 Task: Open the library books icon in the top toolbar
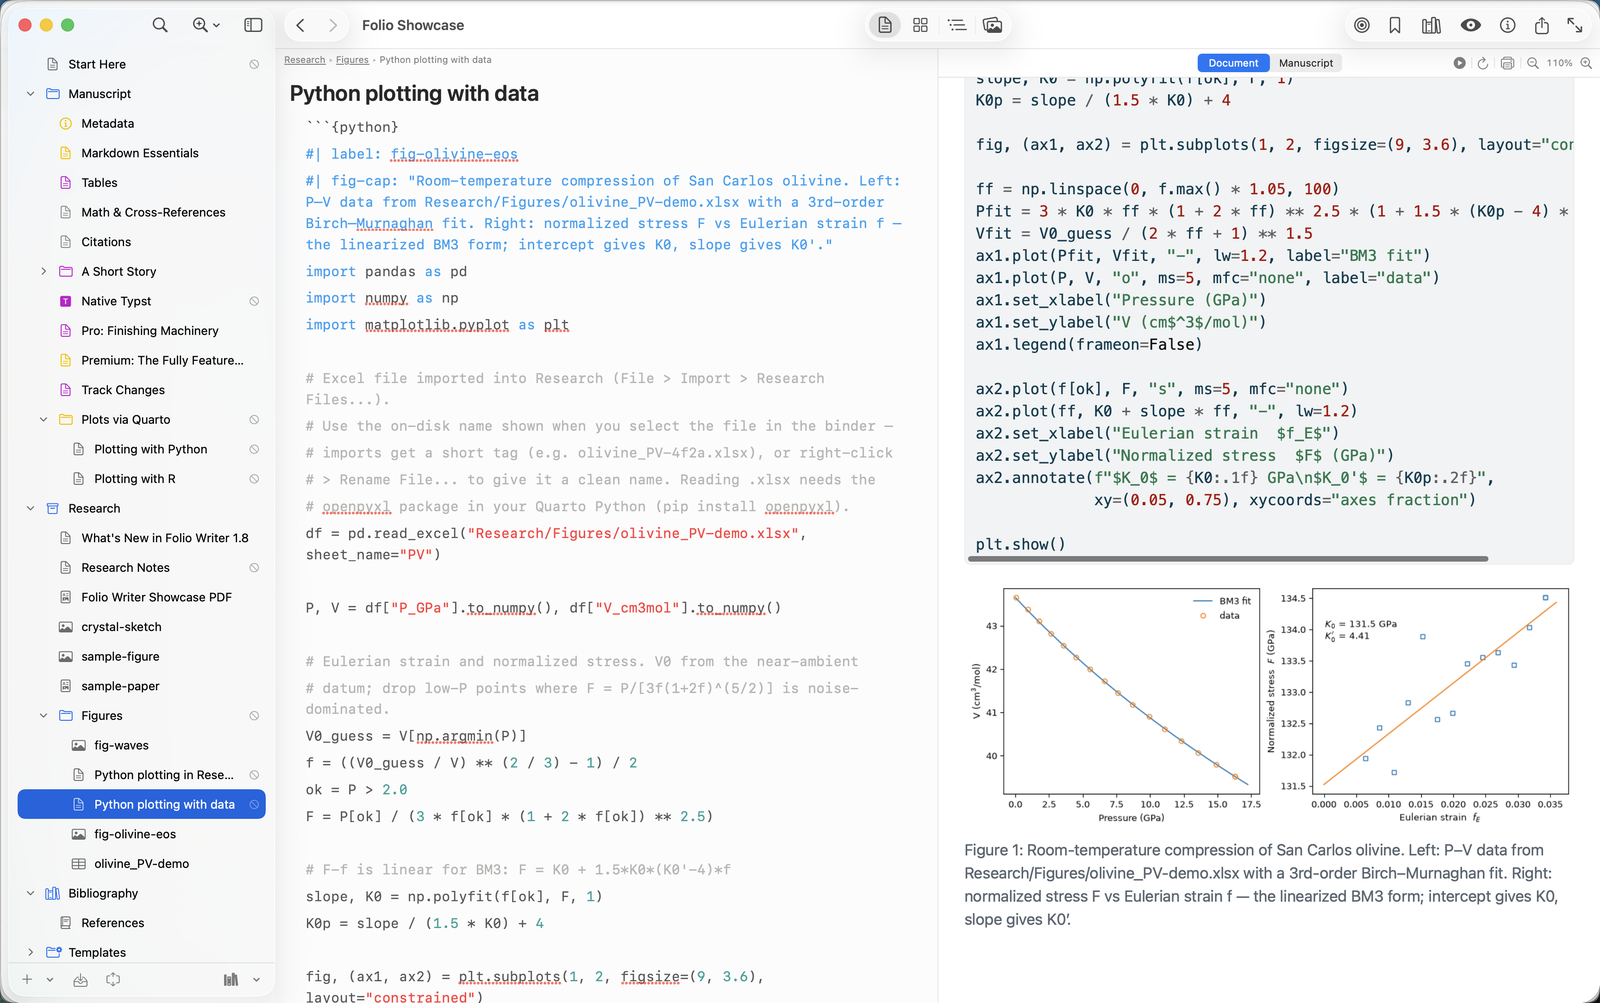(1431, 25)
